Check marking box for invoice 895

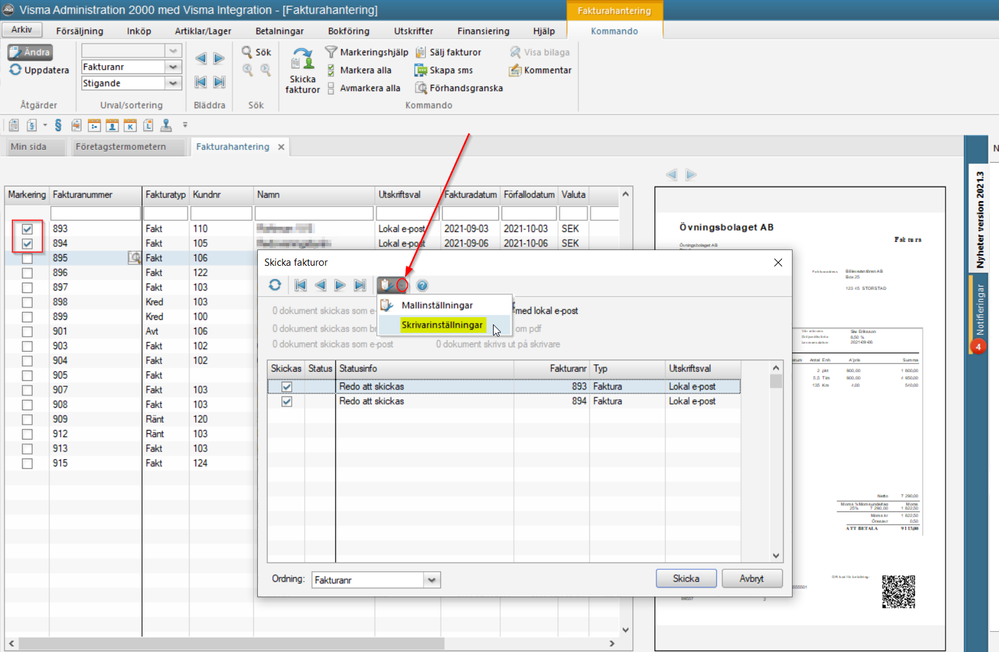click(27, 258)
